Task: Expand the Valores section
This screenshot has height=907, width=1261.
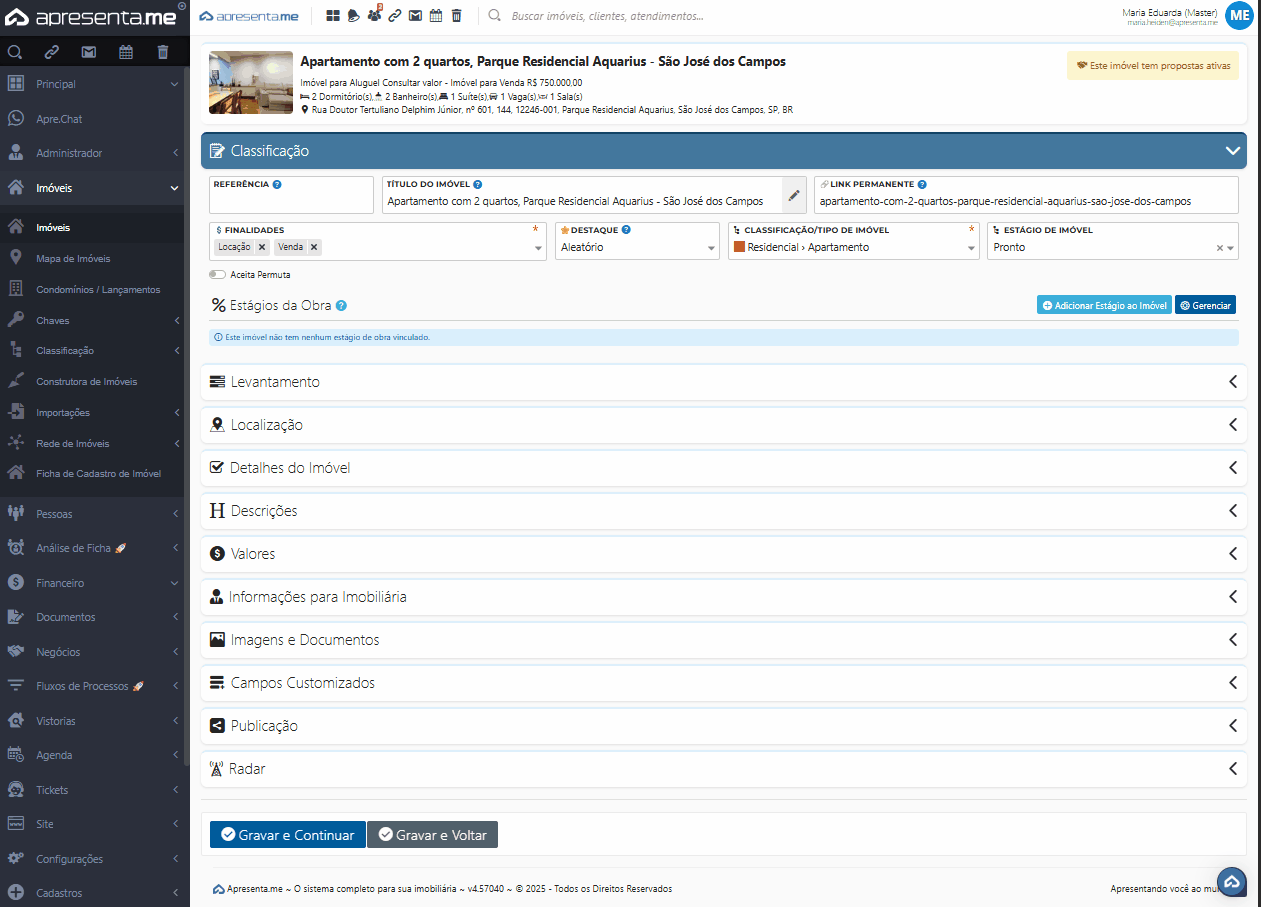Action: (723, 554)
